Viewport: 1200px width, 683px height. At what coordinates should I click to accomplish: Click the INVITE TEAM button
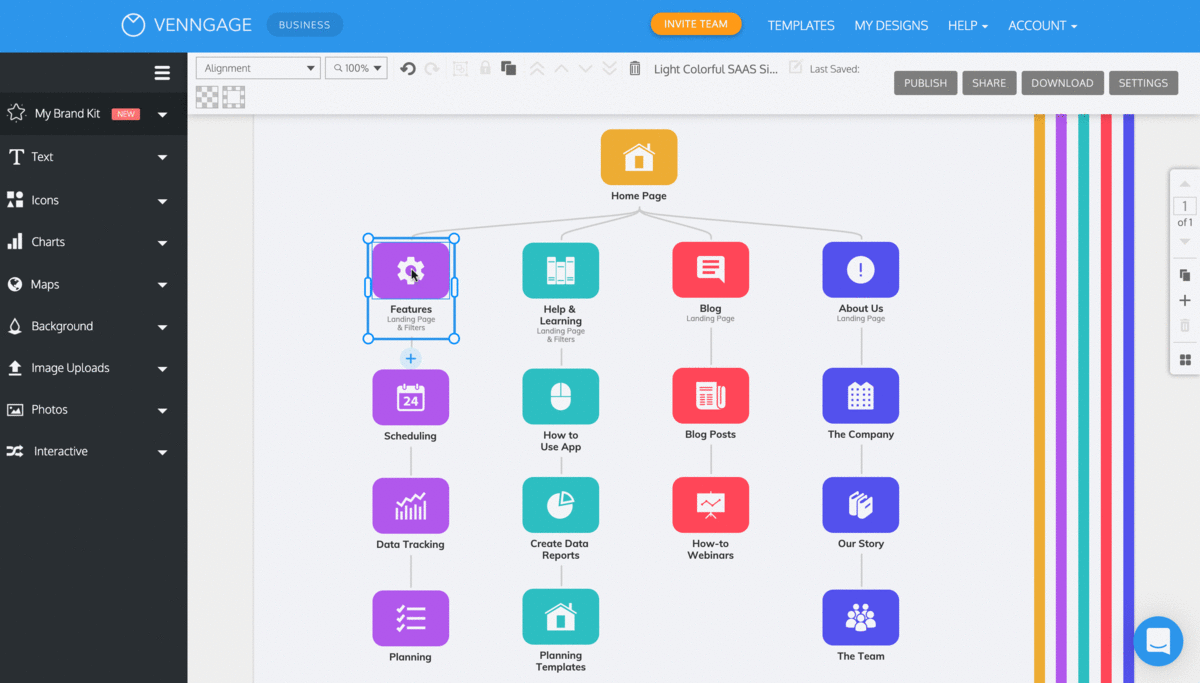point(696,24)
